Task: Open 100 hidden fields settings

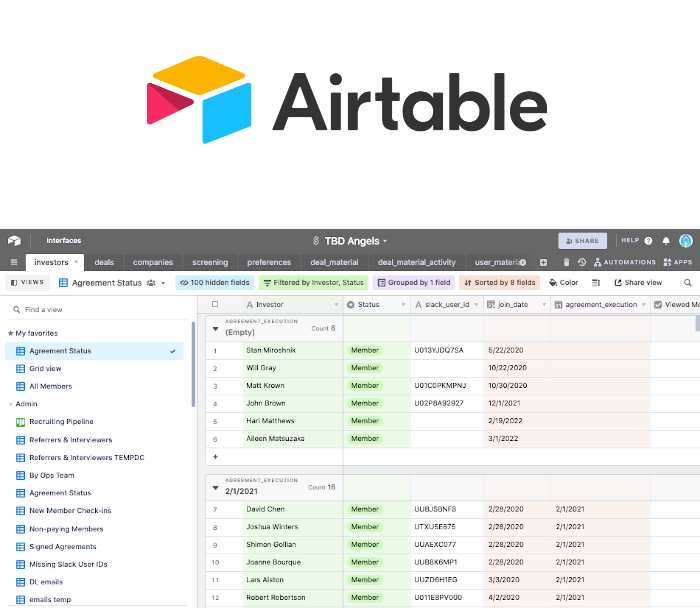Action: [x=215, y=283]
